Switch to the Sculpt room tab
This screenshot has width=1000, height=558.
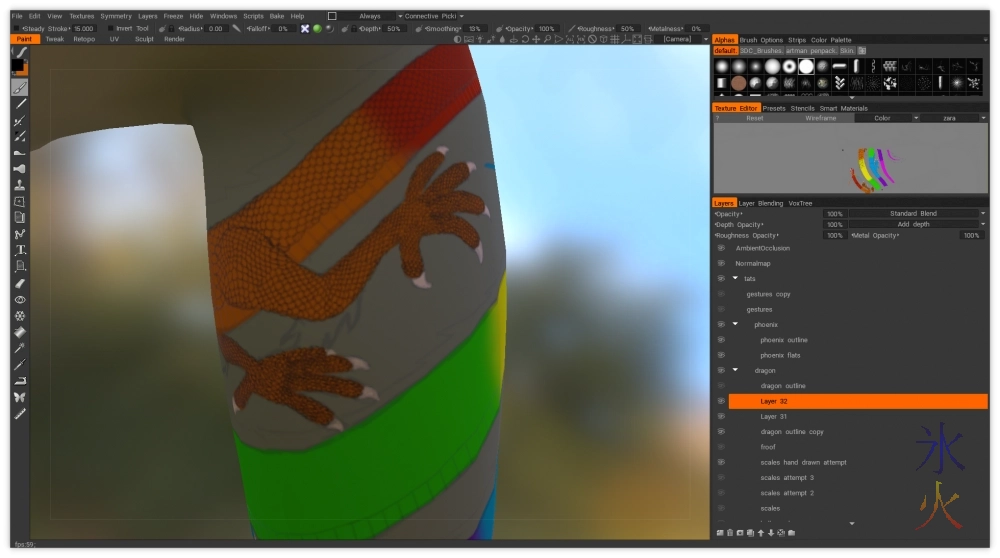pyautogui.click(x=144, y=39)
